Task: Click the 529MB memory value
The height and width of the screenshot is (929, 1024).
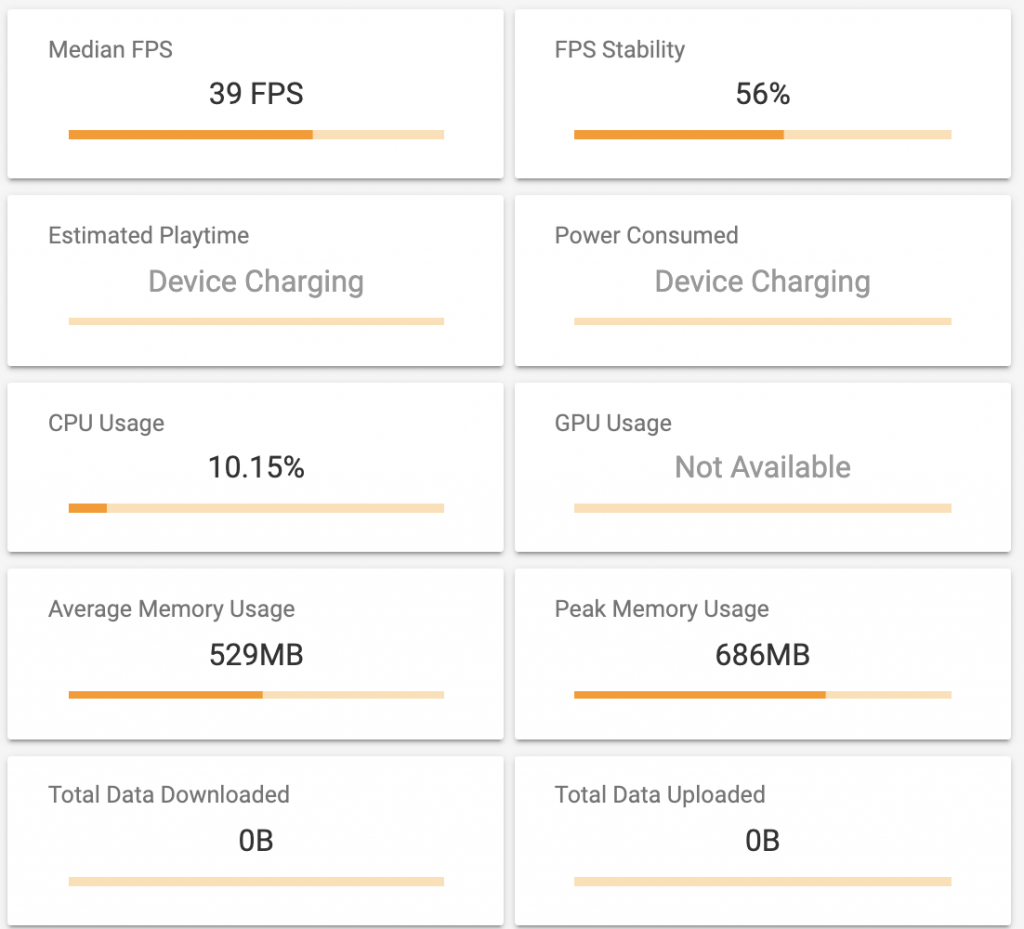Action: tap(256, 655)
